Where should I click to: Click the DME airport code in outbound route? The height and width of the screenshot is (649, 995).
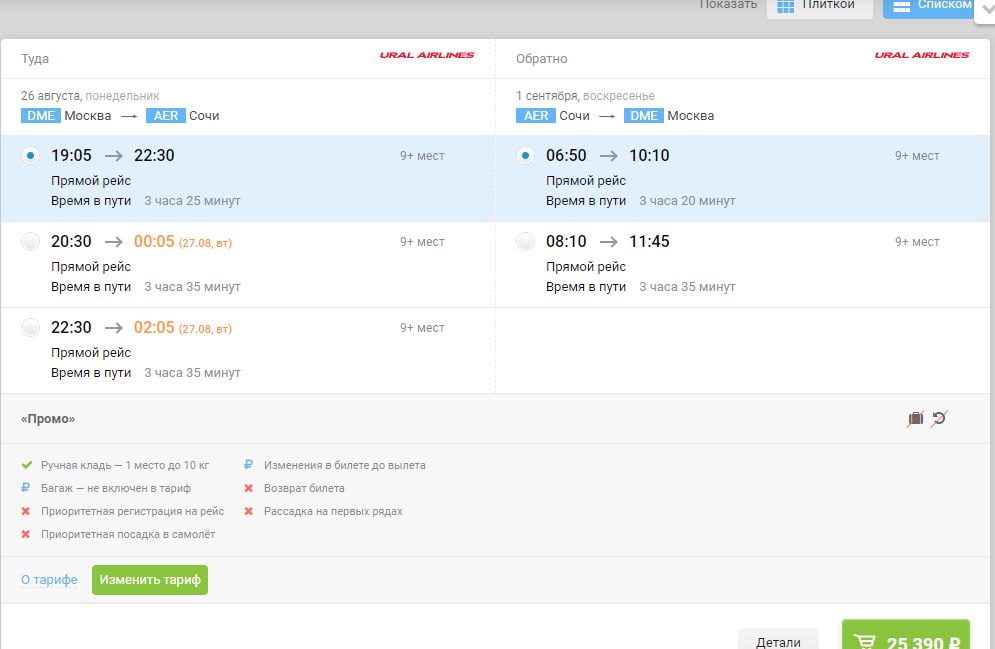40,116
